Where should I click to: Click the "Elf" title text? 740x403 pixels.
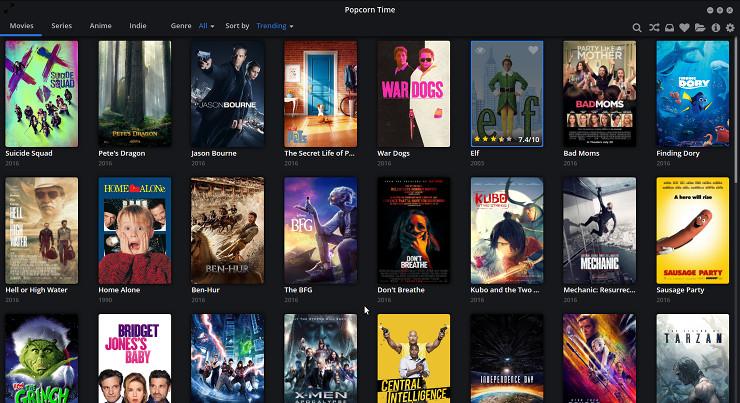474,153
